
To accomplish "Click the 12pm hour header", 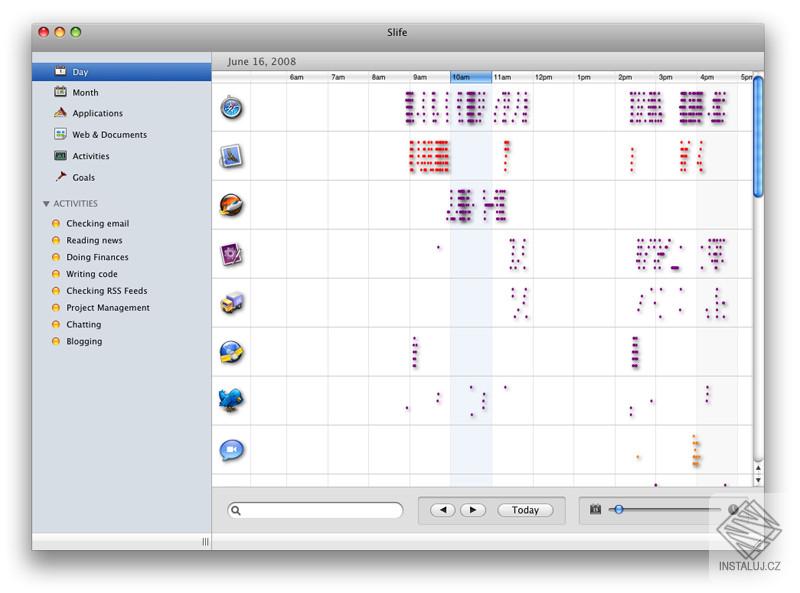I will [x=543, y=77].
